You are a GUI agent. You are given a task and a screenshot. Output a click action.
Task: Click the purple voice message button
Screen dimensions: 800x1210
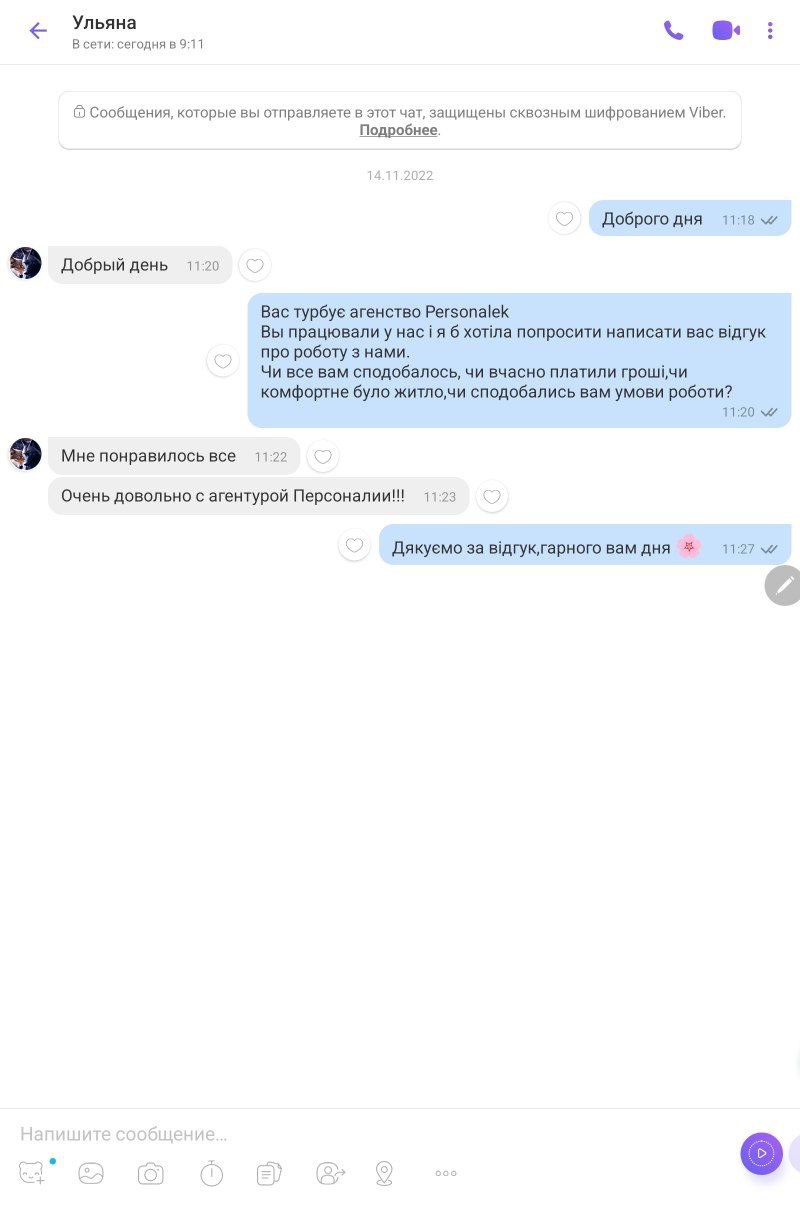pyautogui.click(x=761, y=1153)
